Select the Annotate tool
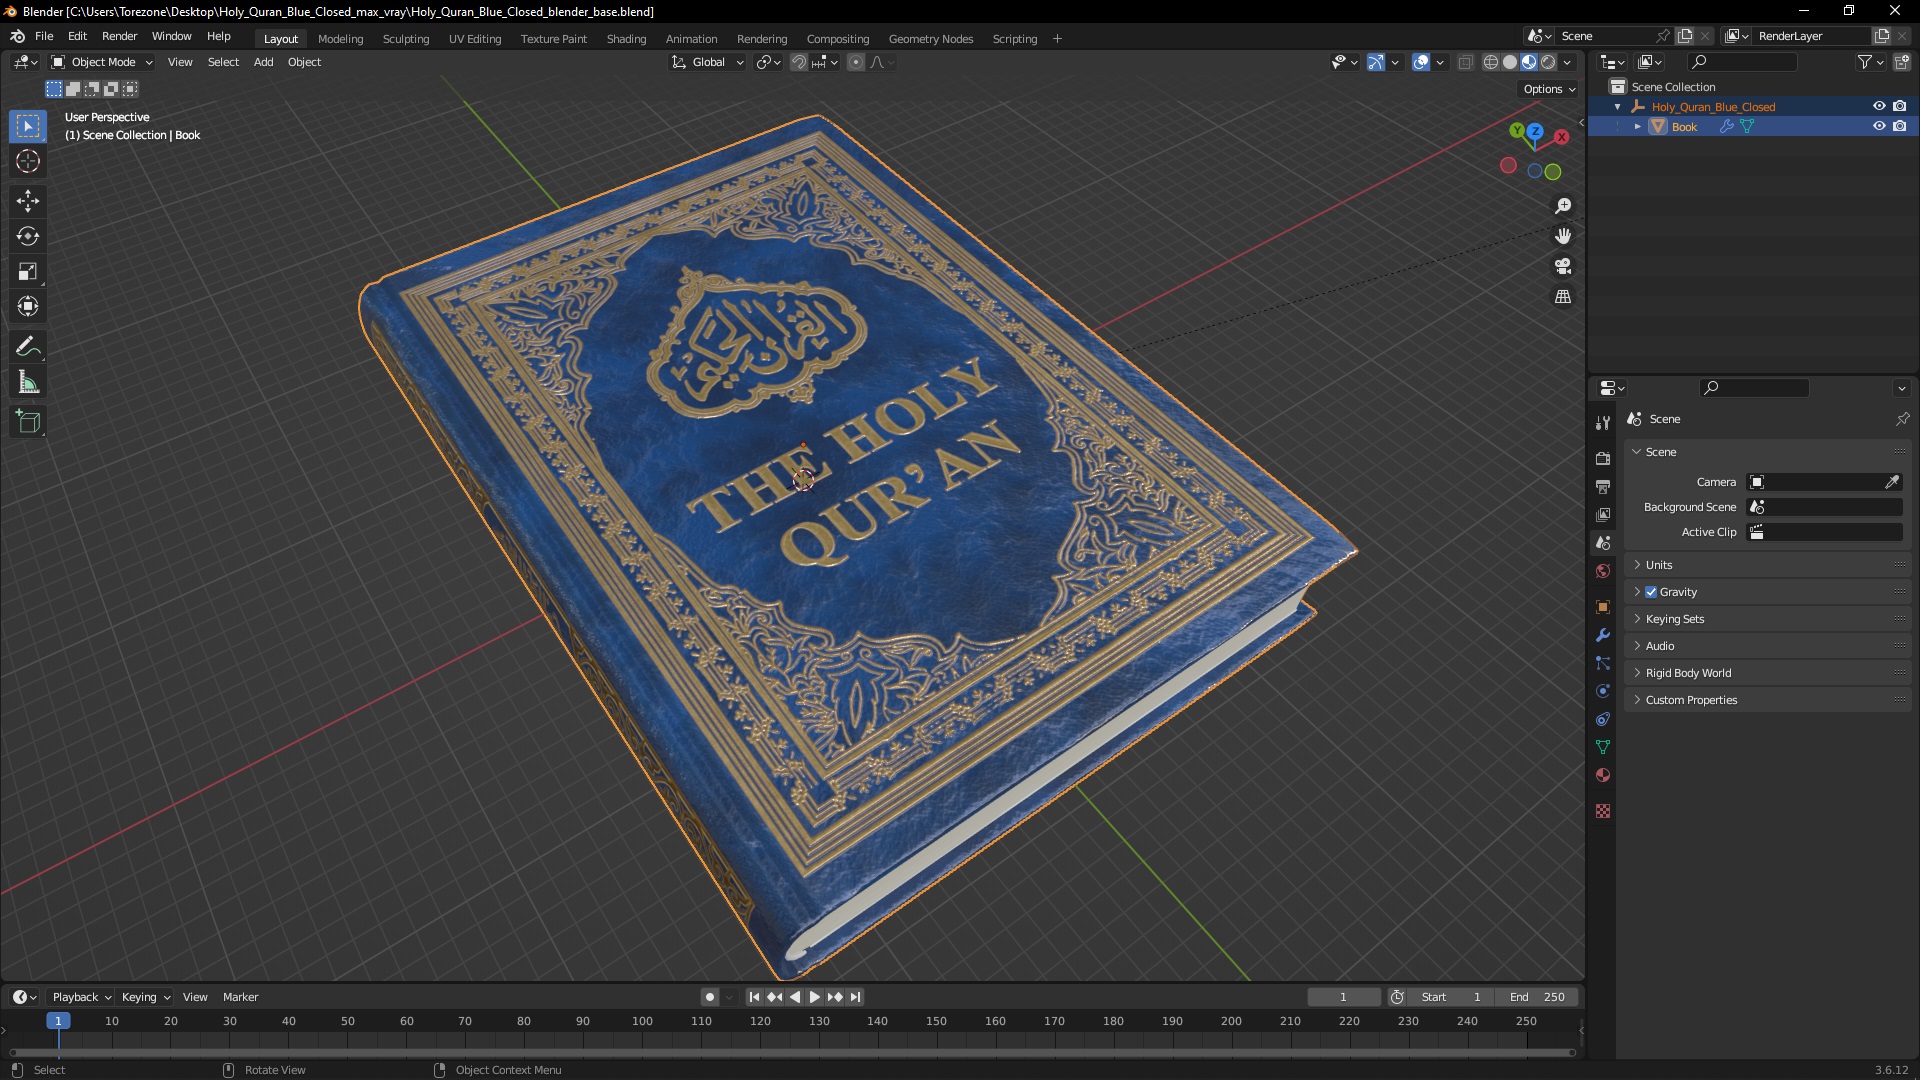The image size is (1920, 1080). [28, 347]
